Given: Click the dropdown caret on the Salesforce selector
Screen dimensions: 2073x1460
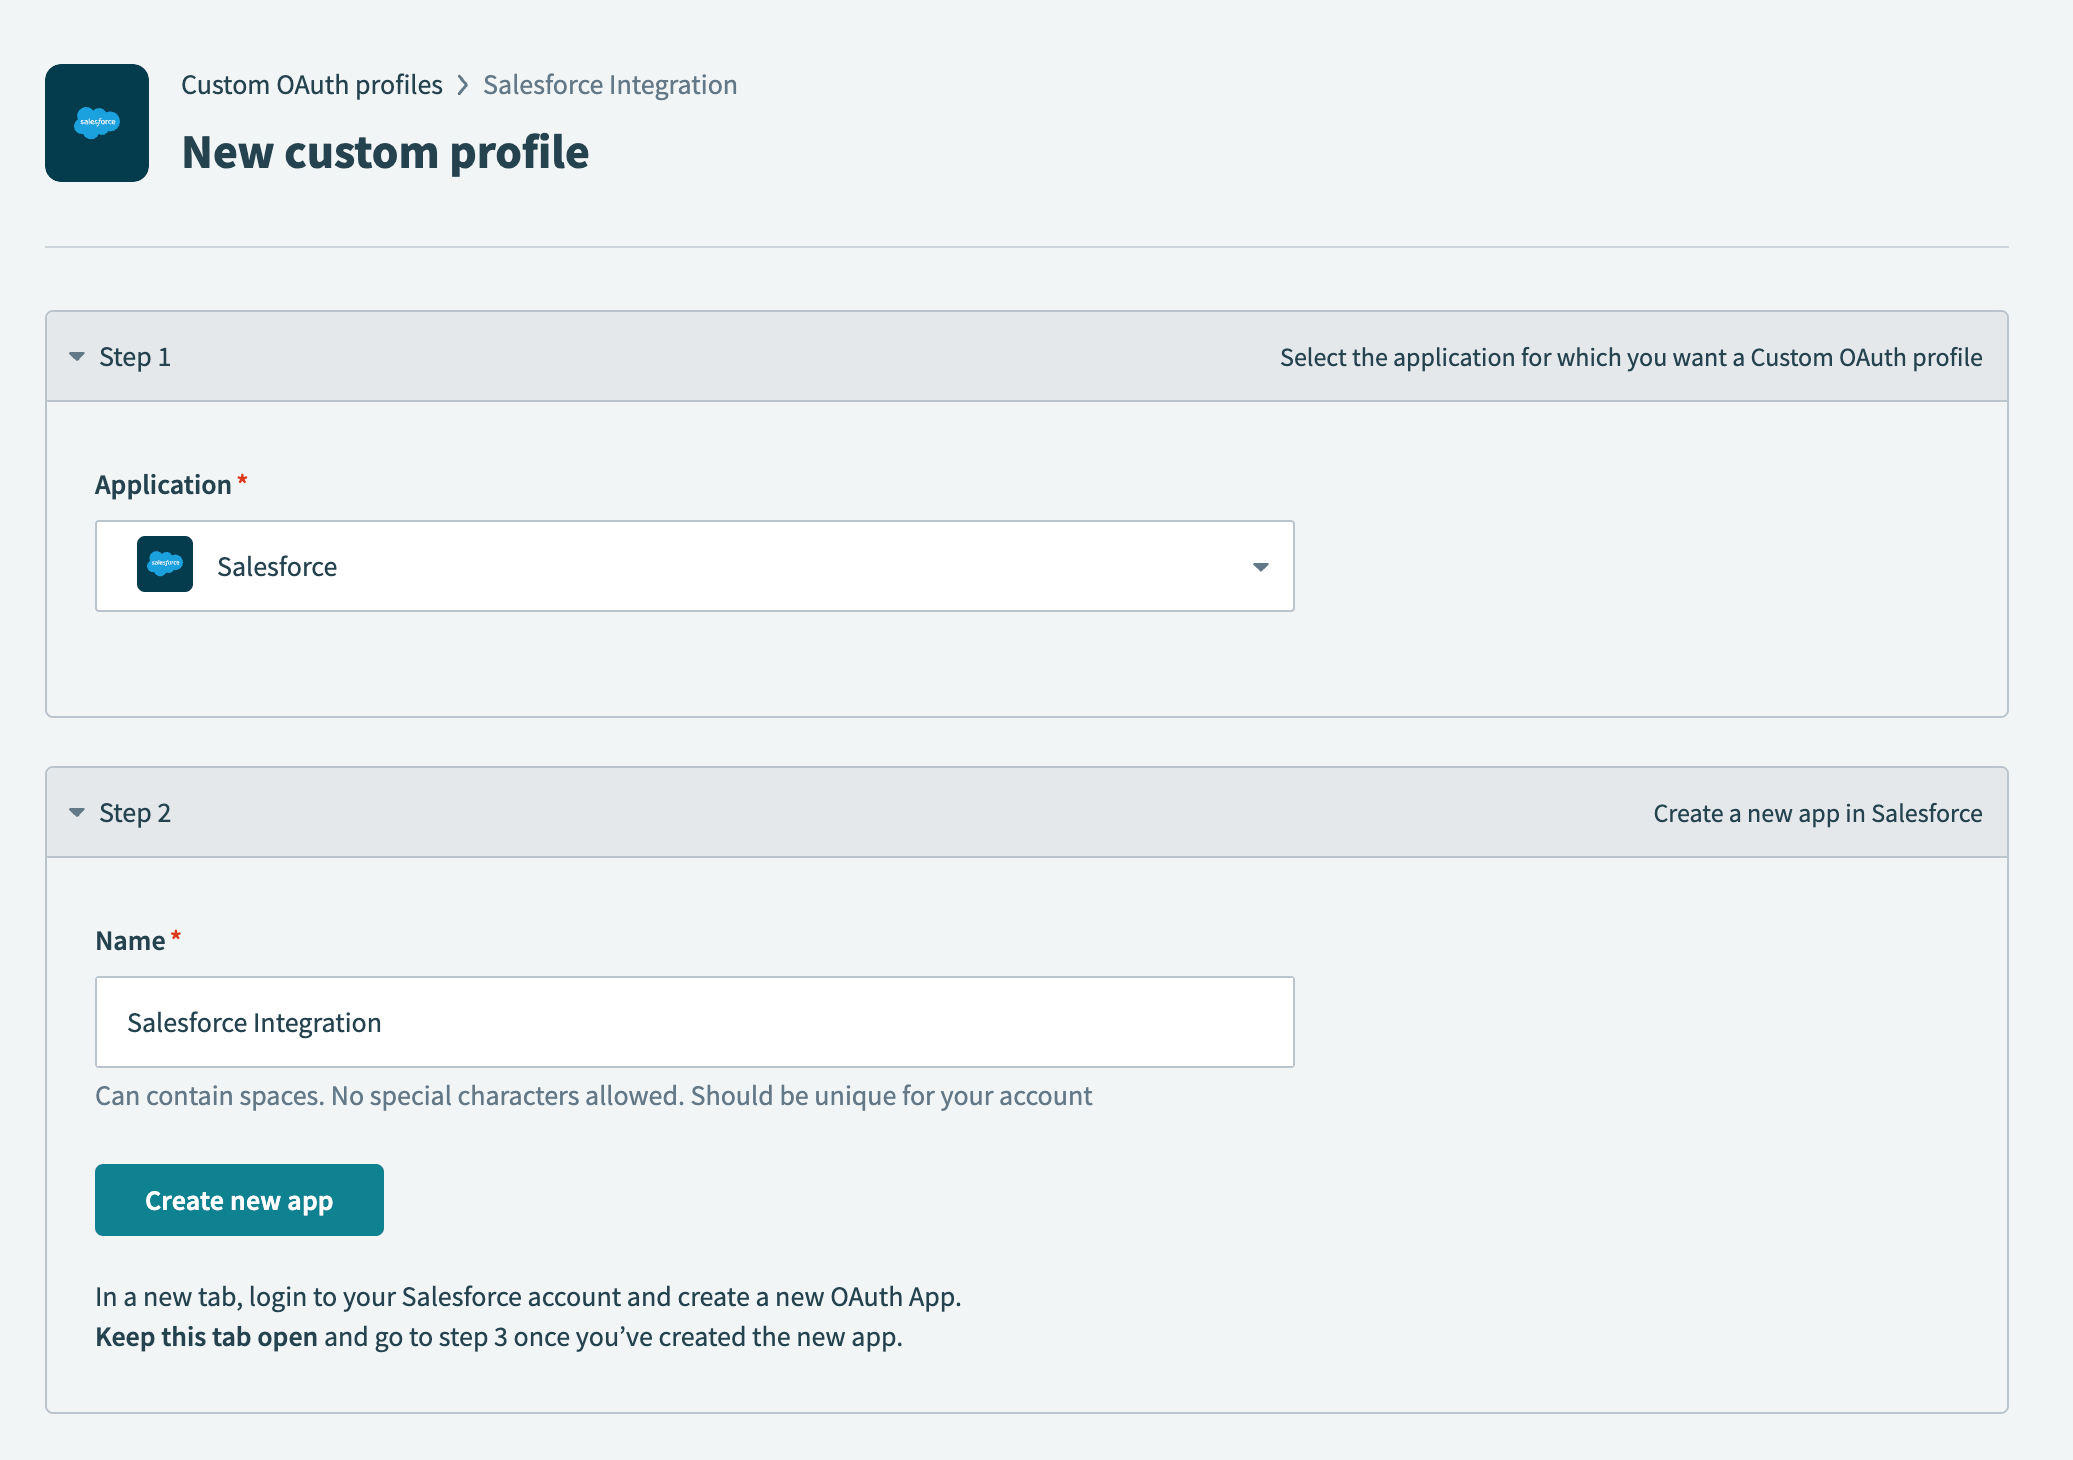Looking at the screenshot, I should tap(1260, 566).
